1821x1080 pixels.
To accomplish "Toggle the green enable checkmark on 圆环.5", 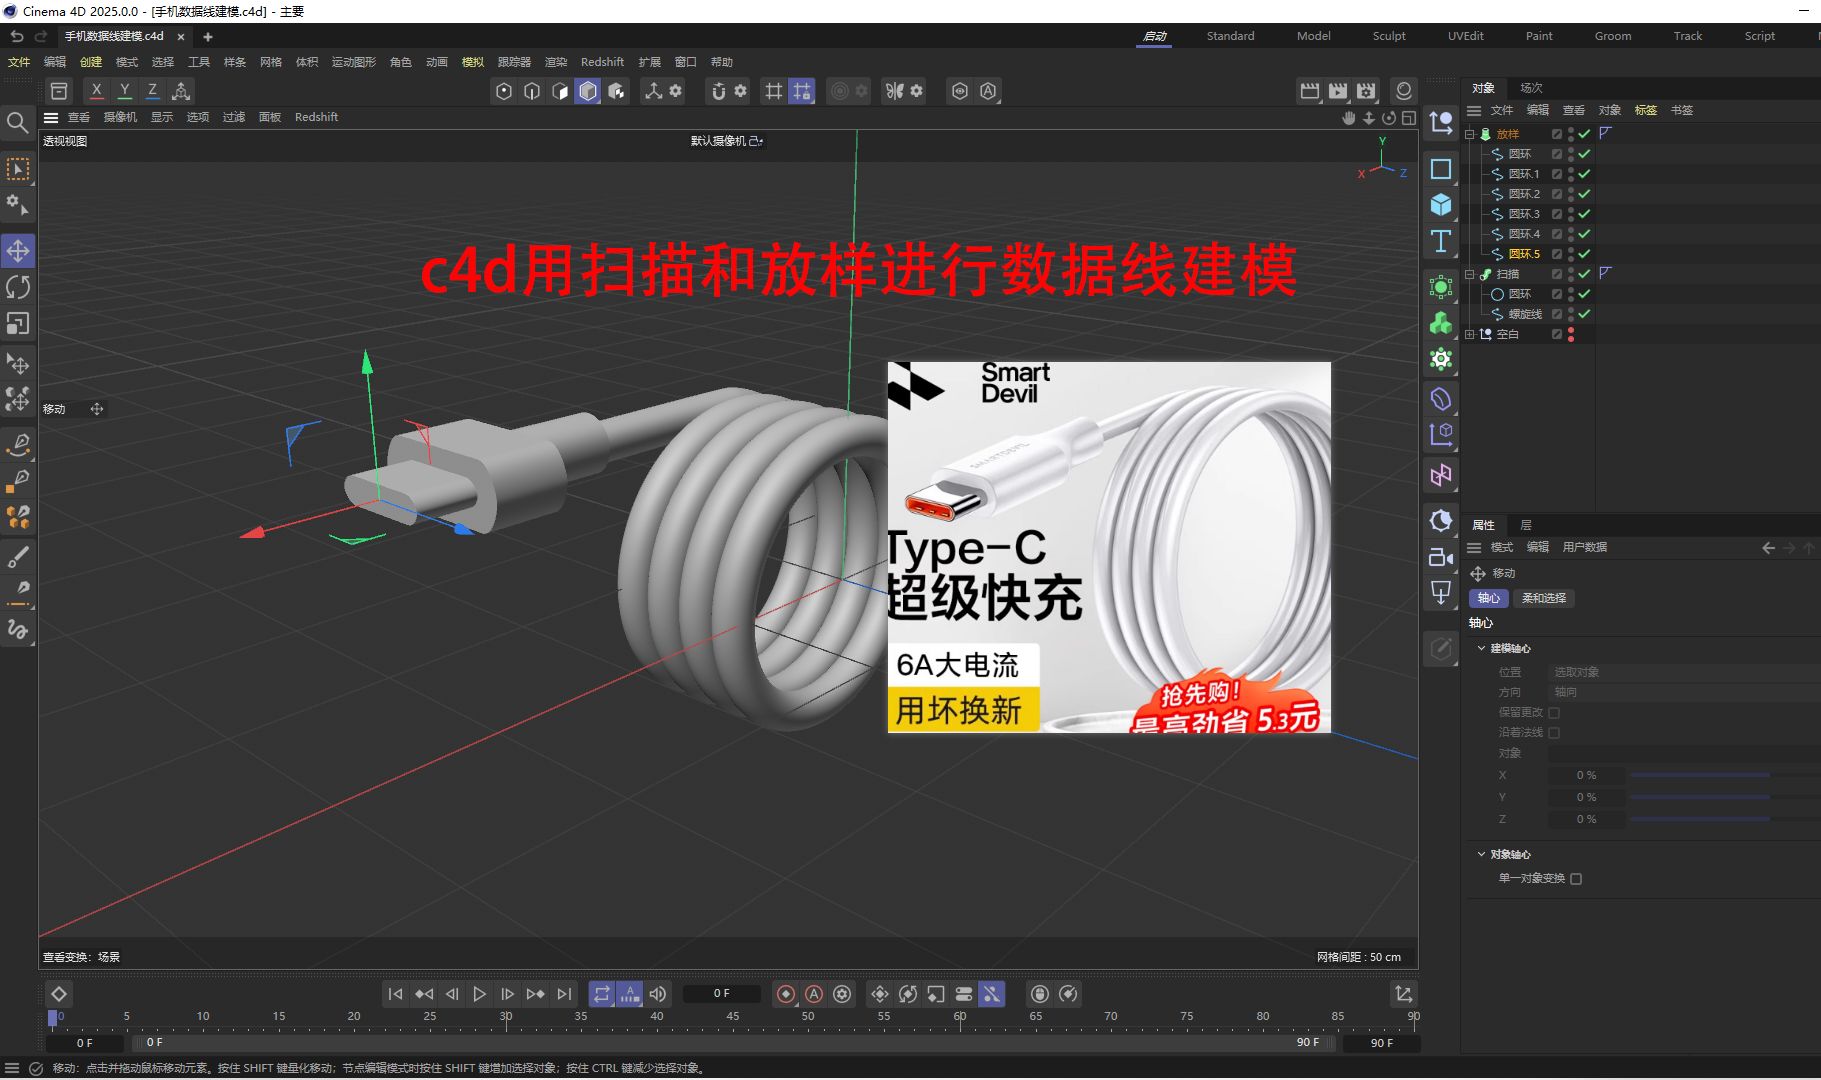I will pyautogui.click(x=1584, y=254).
